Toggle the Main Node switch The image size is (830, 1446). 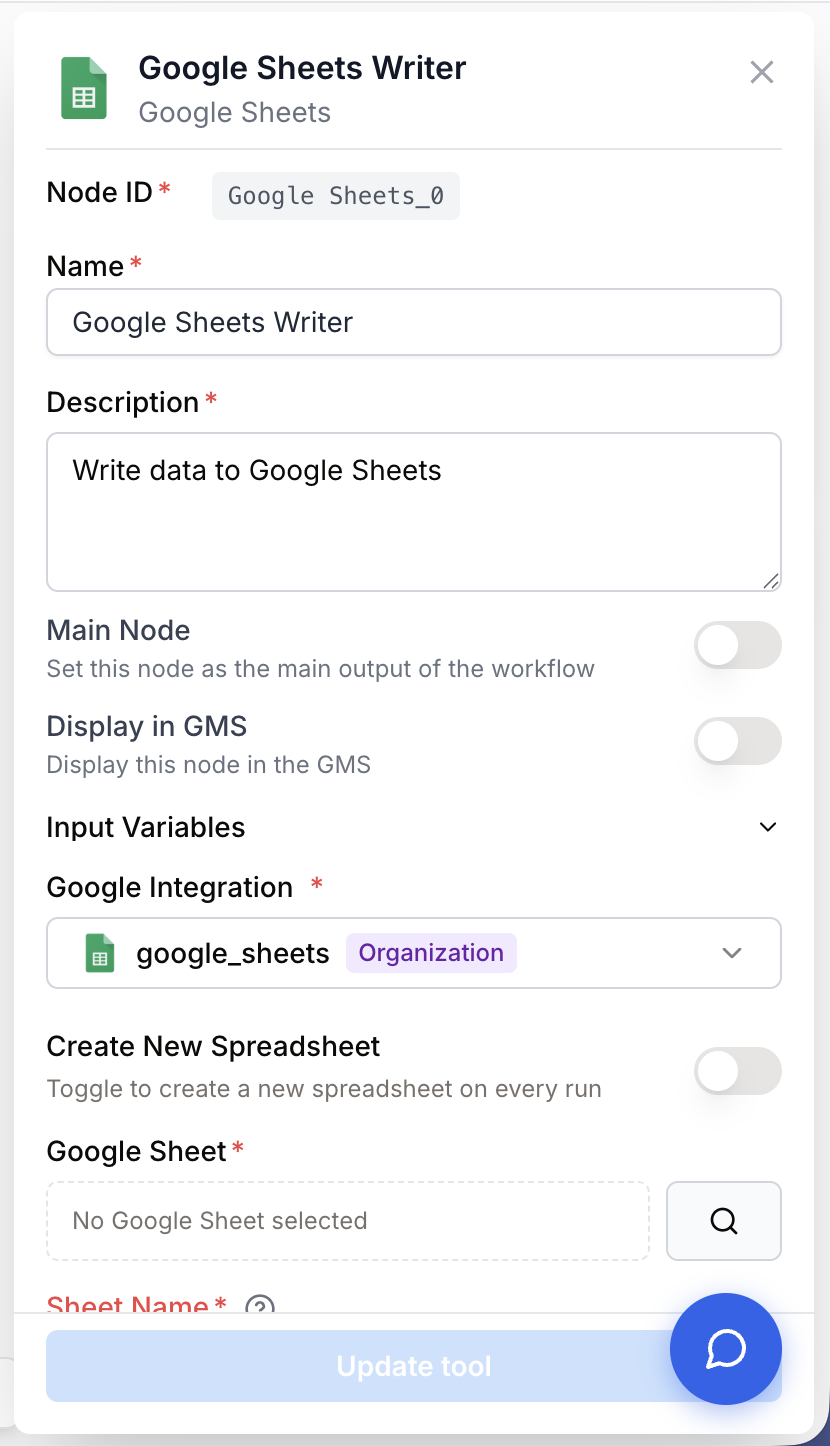coord(738,645)
